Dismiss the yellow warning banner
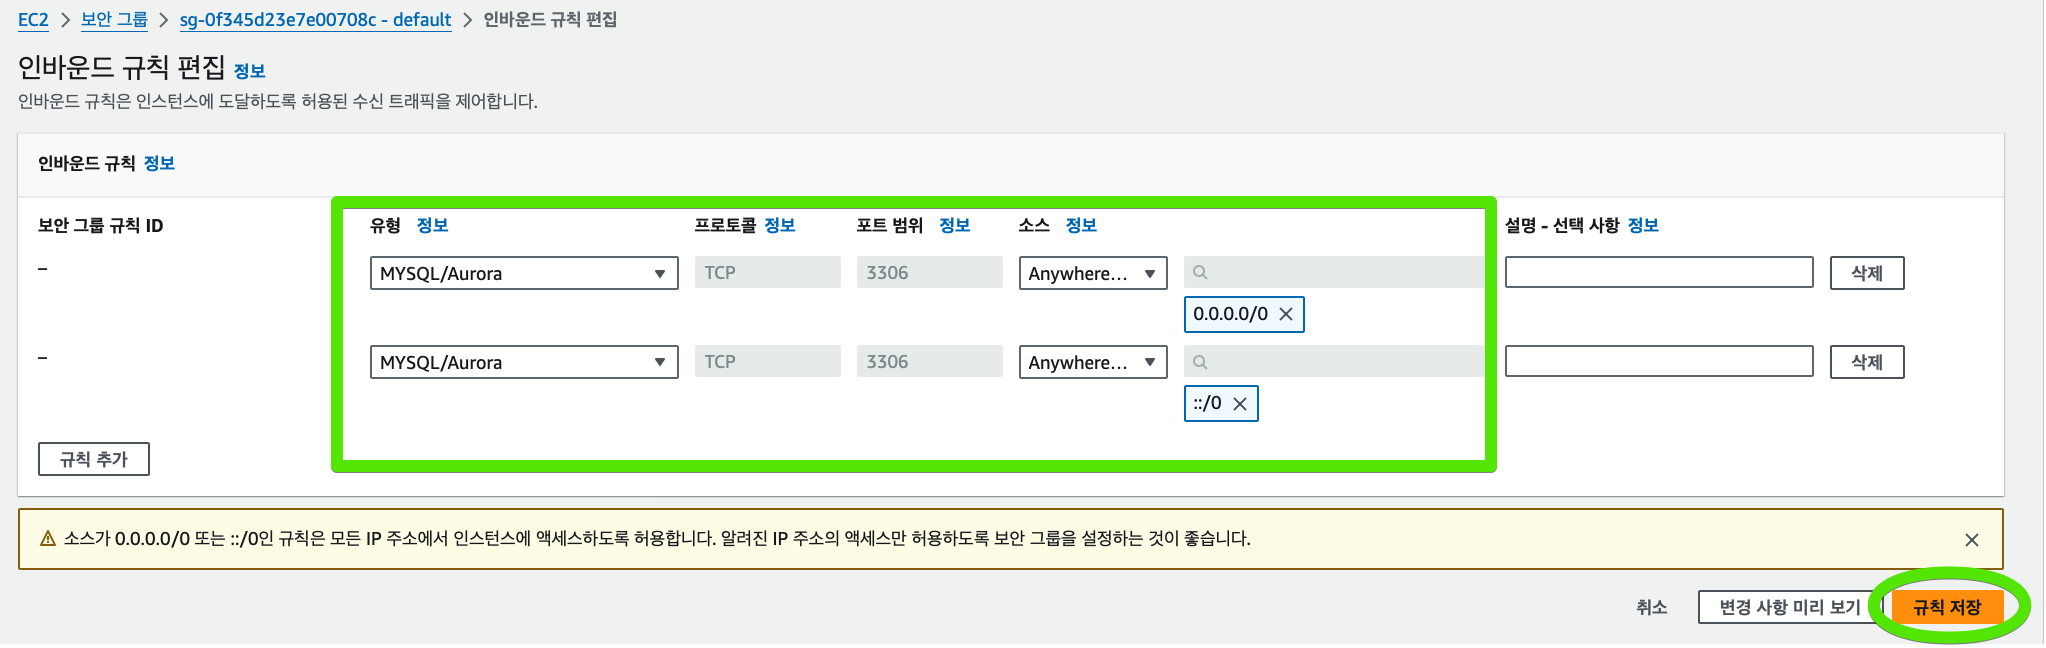The image size is (2046, 648). tap(1972, 540)
